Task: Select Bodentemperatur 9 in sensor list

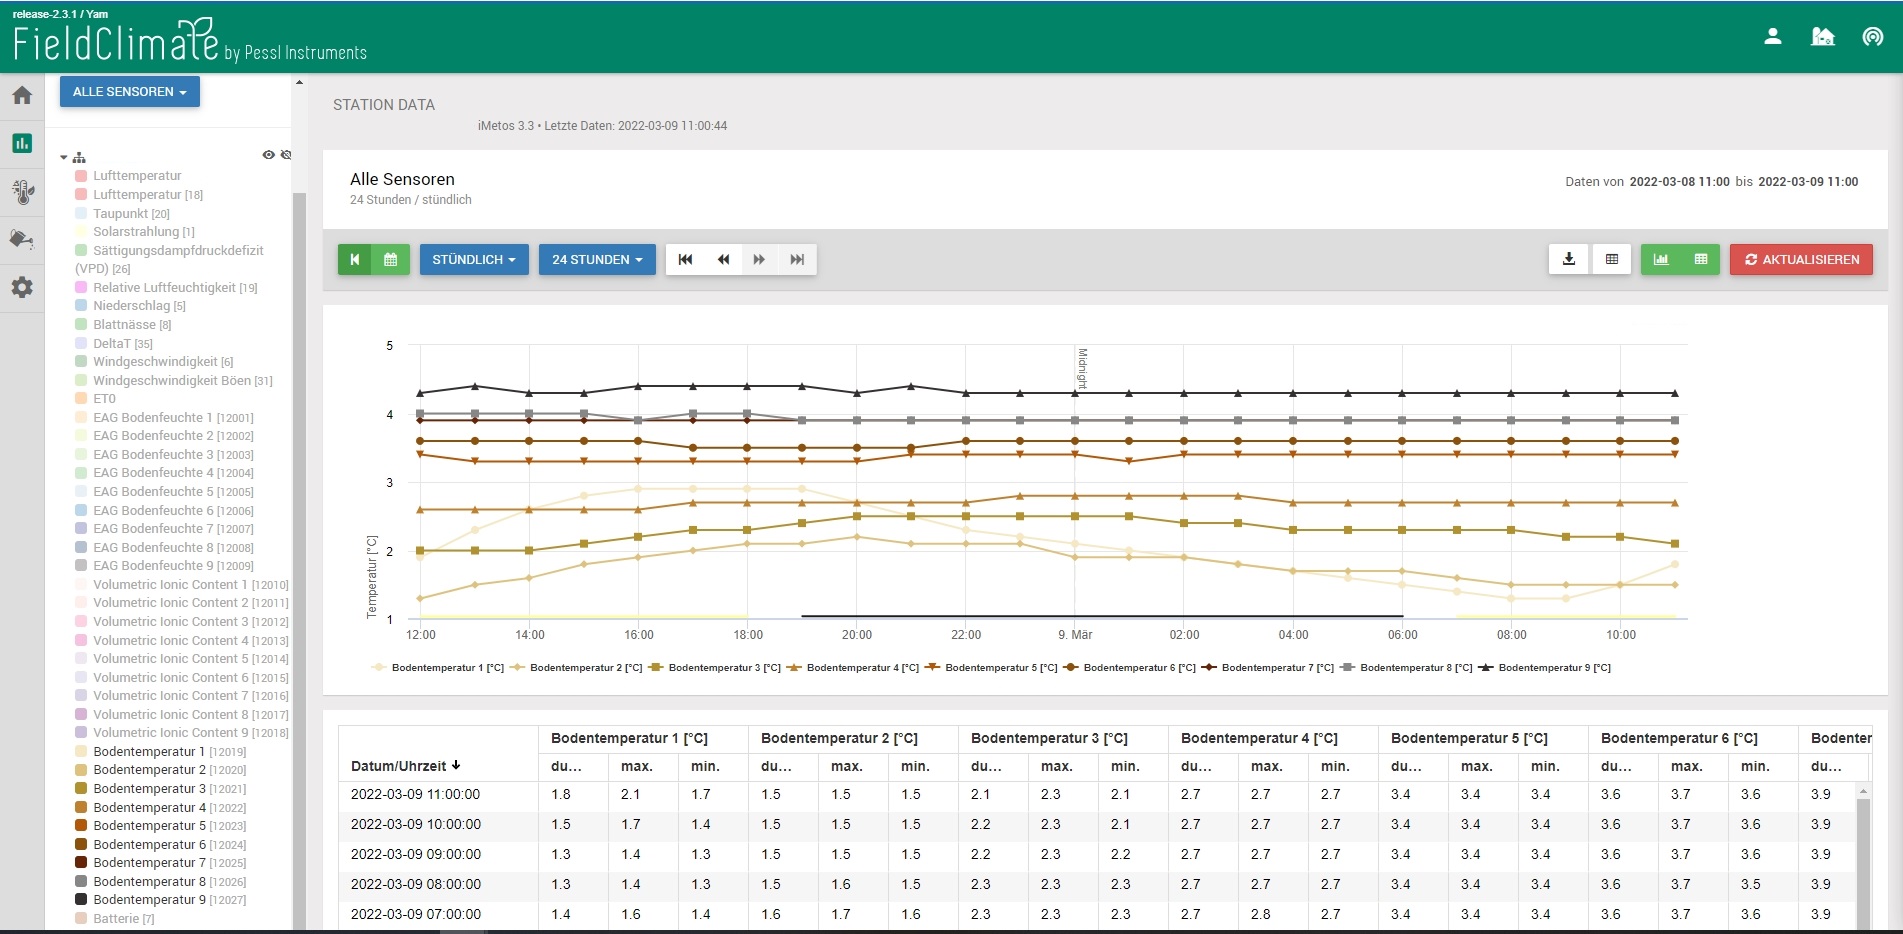Action: (149, 900)
